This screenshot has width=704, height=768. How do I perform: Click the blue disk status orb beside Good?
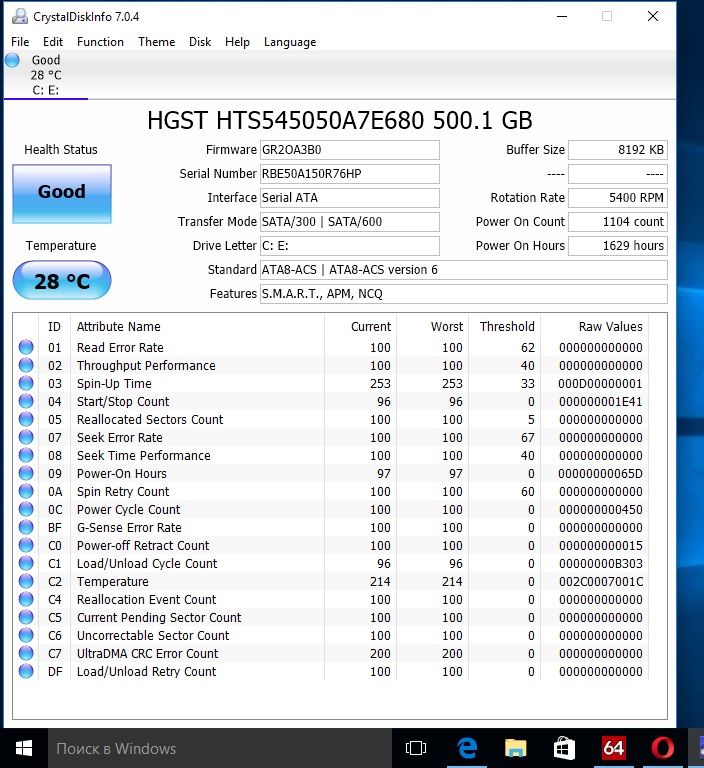point(12,60)
